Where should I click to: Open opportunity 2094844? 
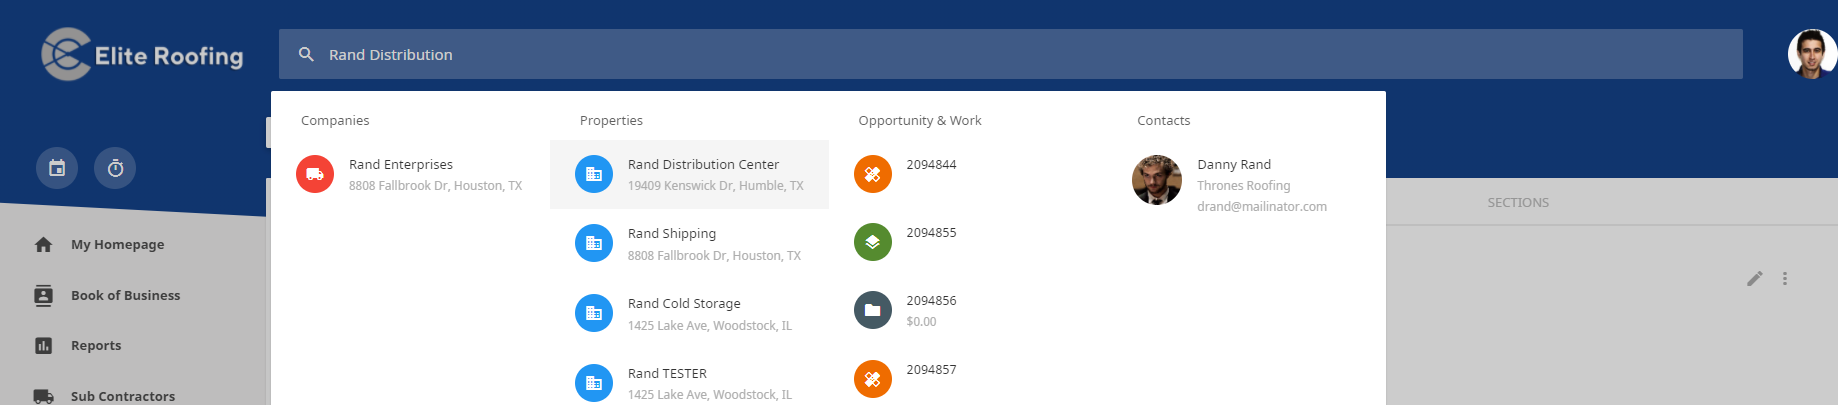pyautogui.click(x=931, y=164)
